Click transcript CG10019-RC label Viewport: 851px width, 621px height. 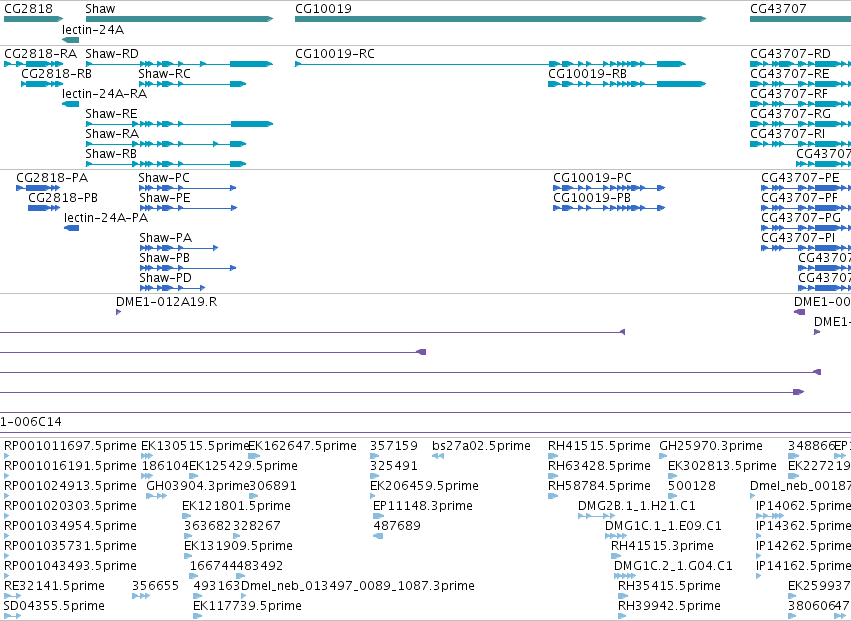(x=335, y=54)
